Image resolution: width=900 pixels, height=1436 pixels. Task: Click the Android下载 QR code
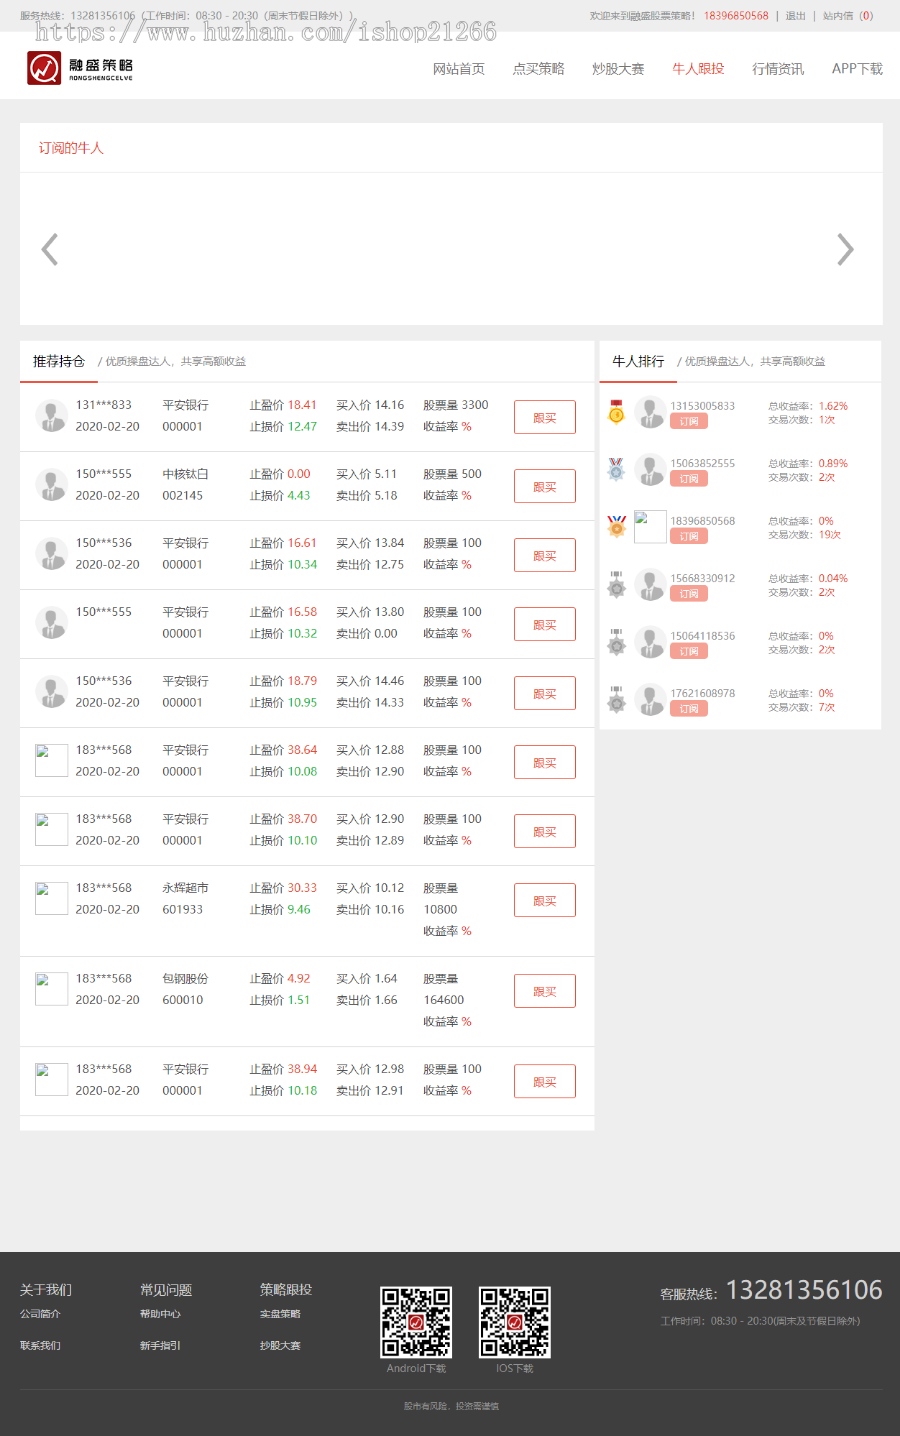(416, 1322)
